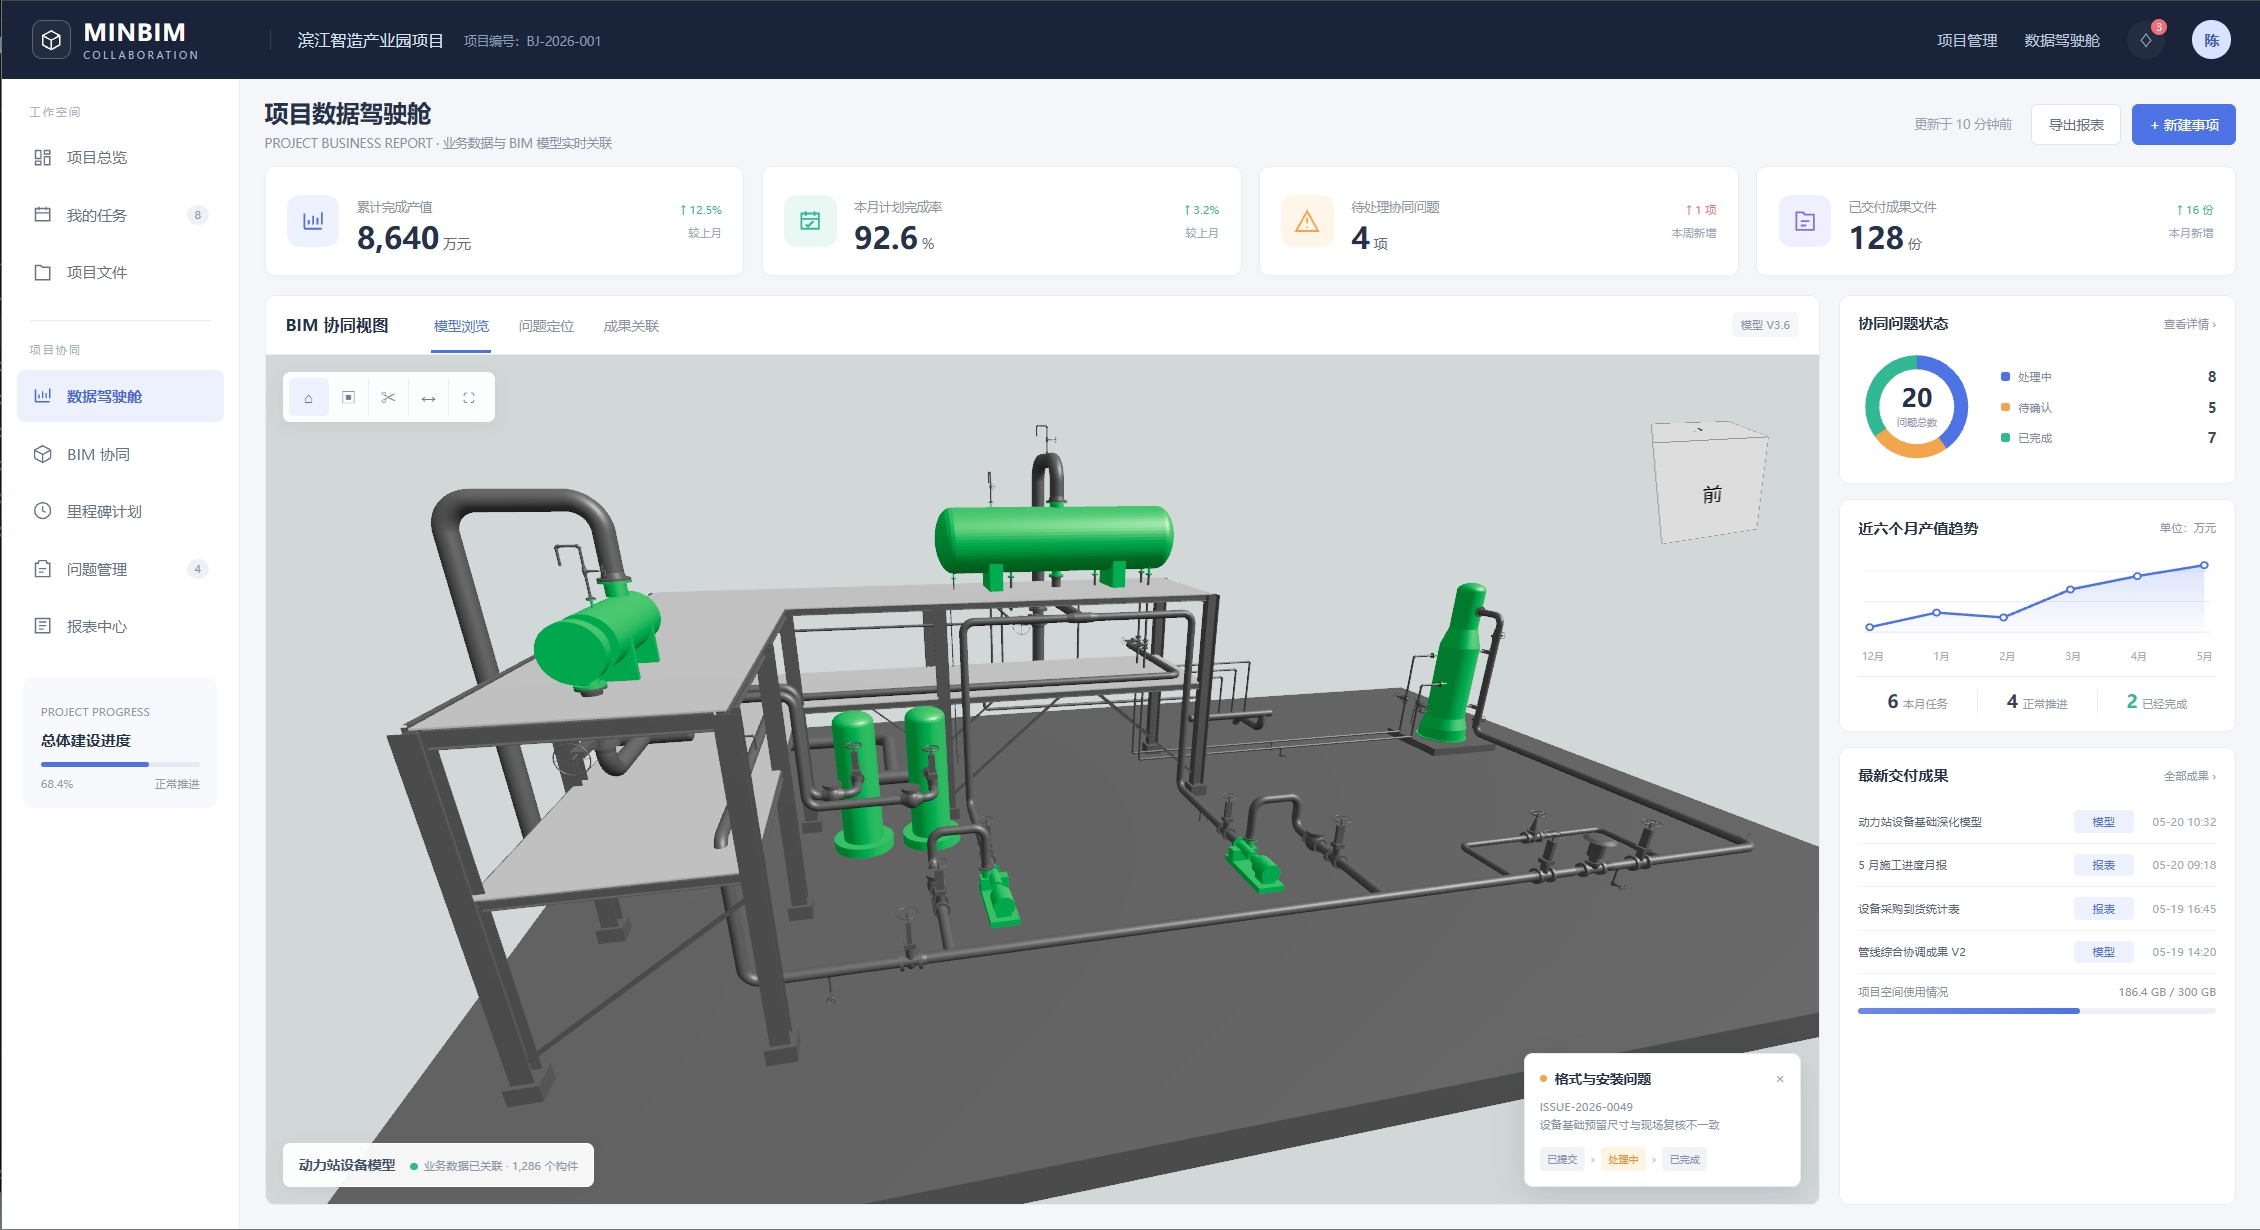
Task: Open 项目管理 in the top navigation
Action: (1967, 41)
